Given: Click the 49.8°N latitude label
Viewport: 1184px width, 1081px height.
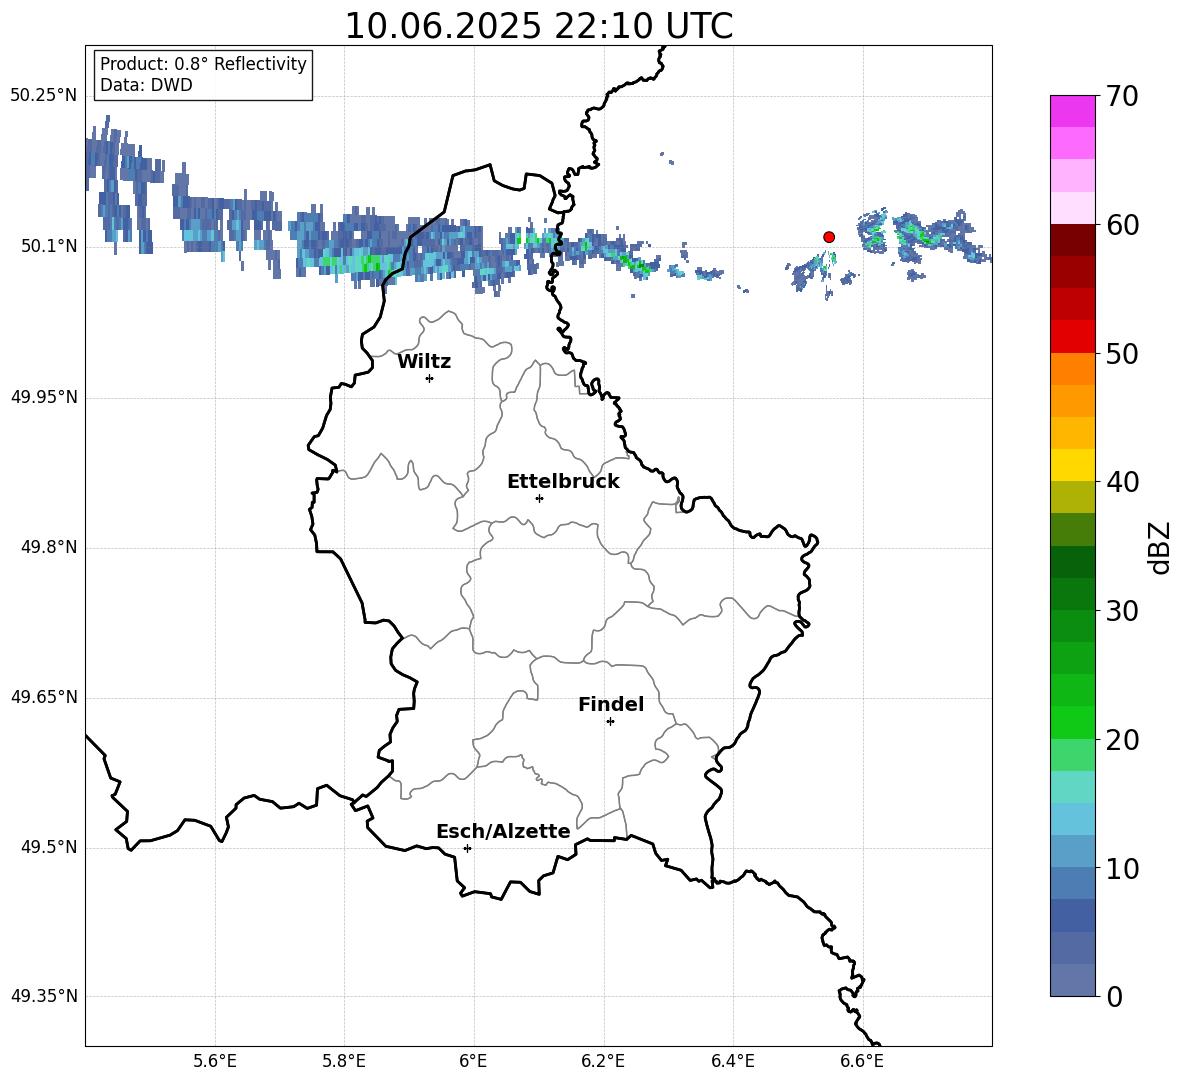Looking at the screenshot, I should click(x=49, y=547).
